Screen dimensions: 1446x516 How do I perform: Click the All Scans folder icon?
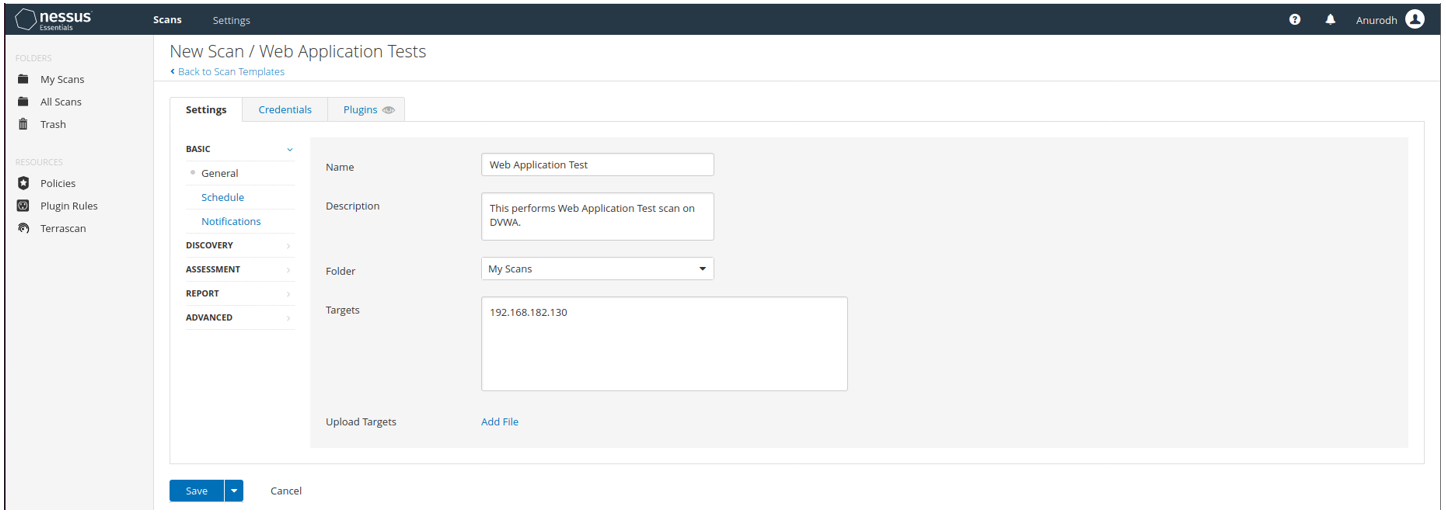click(23, 102)
